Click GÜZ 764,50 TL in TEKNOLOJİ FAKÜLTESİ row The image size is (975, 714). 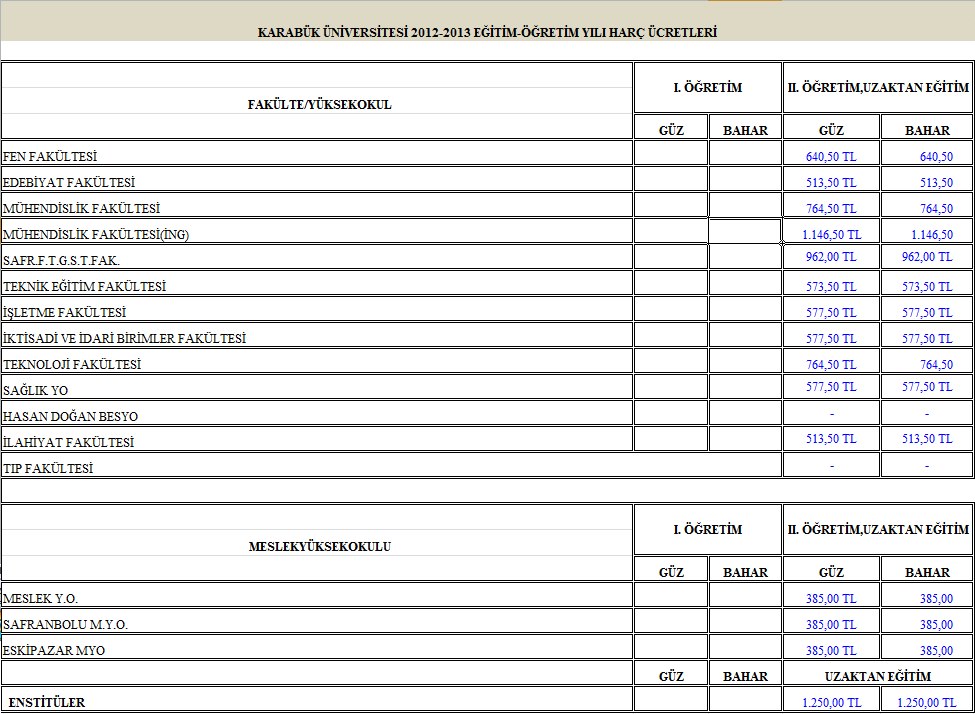coord(831,365)
